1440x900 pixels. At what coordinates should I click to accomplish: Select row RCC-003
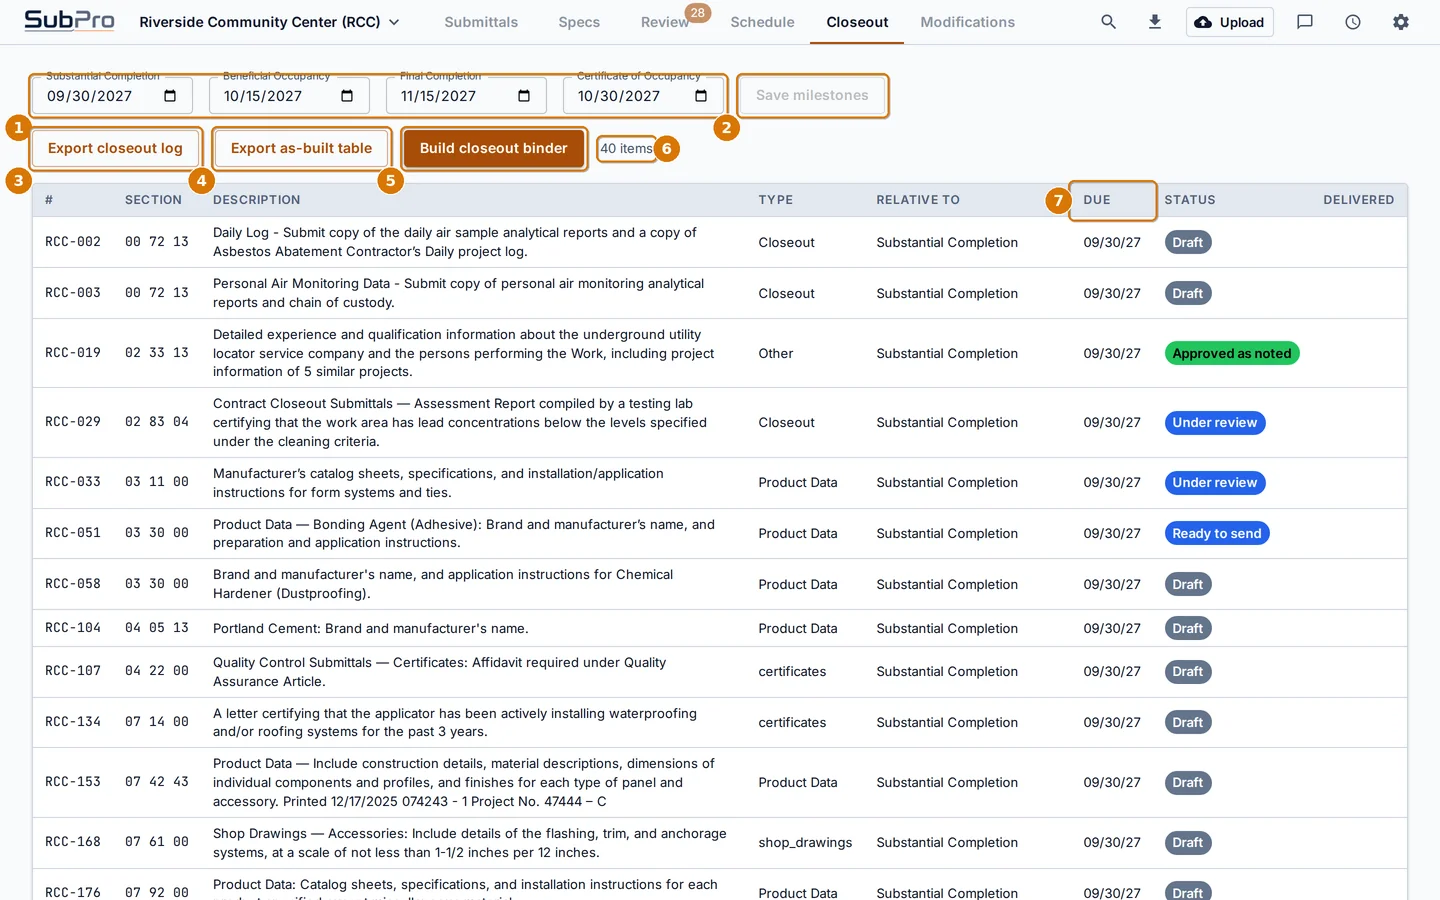720,293
